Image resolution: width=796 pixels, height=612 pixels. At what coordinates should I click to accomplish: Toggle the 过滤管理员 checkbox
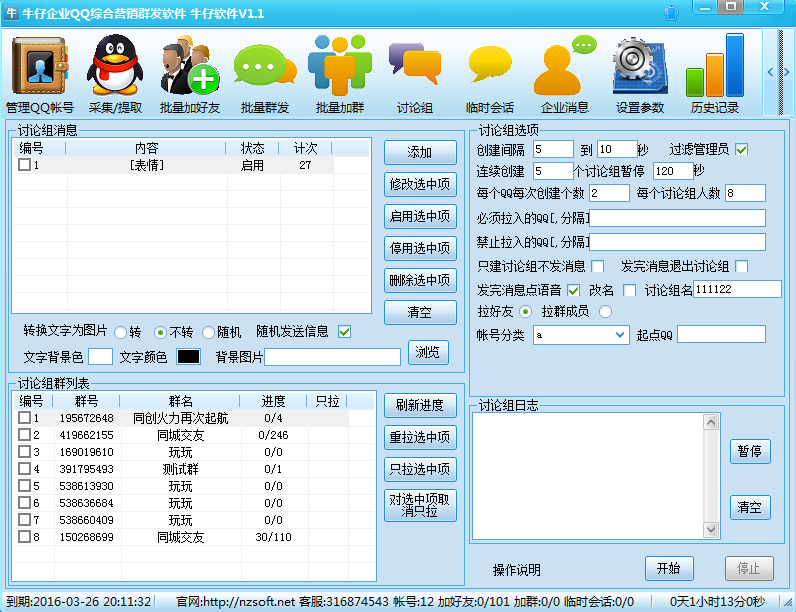point(742,149)
